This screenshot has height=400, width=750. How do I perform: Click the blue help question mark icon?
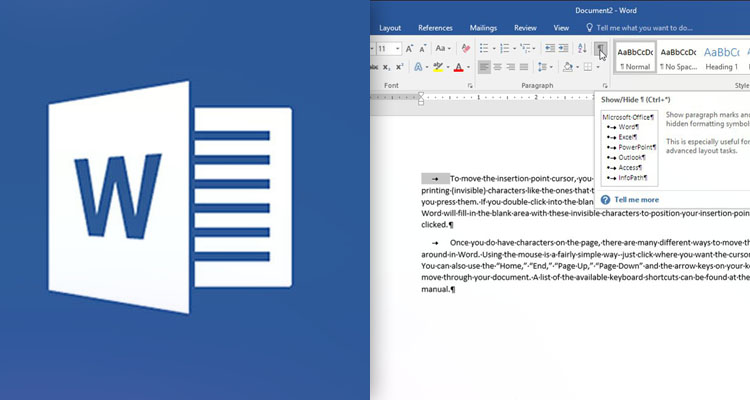[x=605, y=200]
